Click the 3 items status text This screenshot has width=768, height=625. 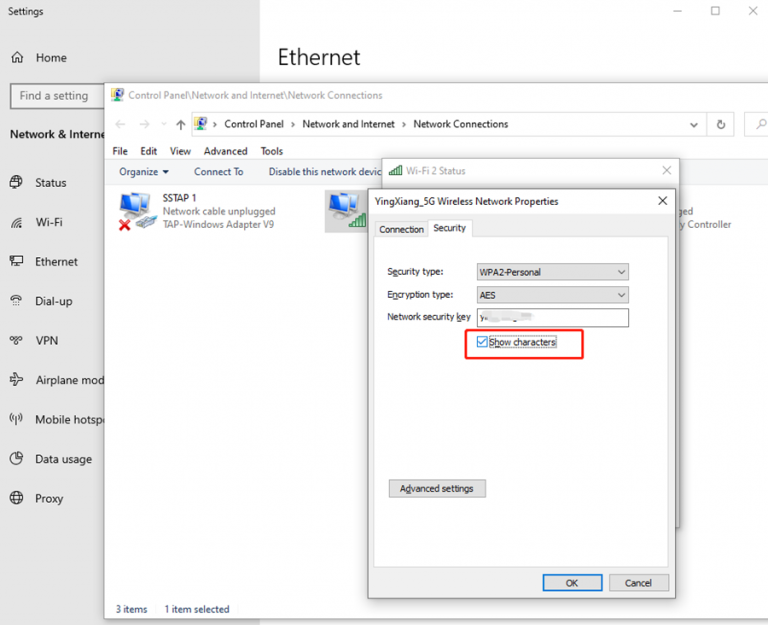coord(131,609)
